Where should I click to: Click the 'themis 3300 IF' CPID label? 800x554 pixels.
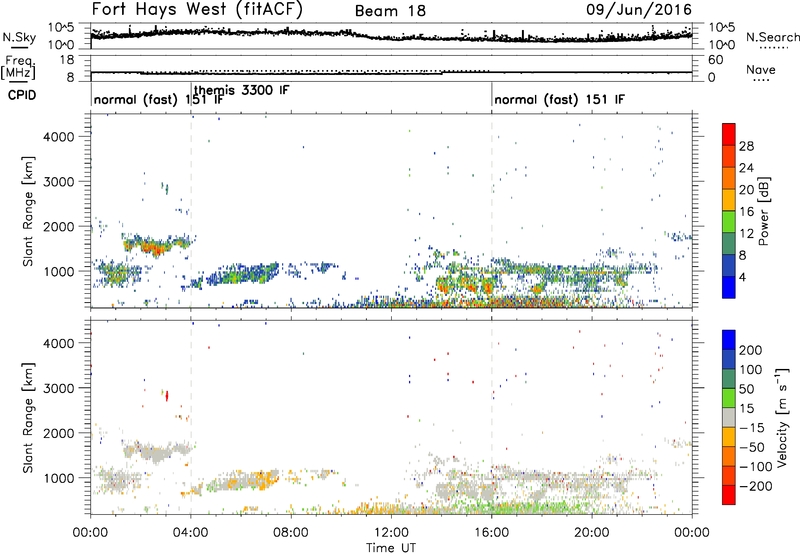point(241,90)
